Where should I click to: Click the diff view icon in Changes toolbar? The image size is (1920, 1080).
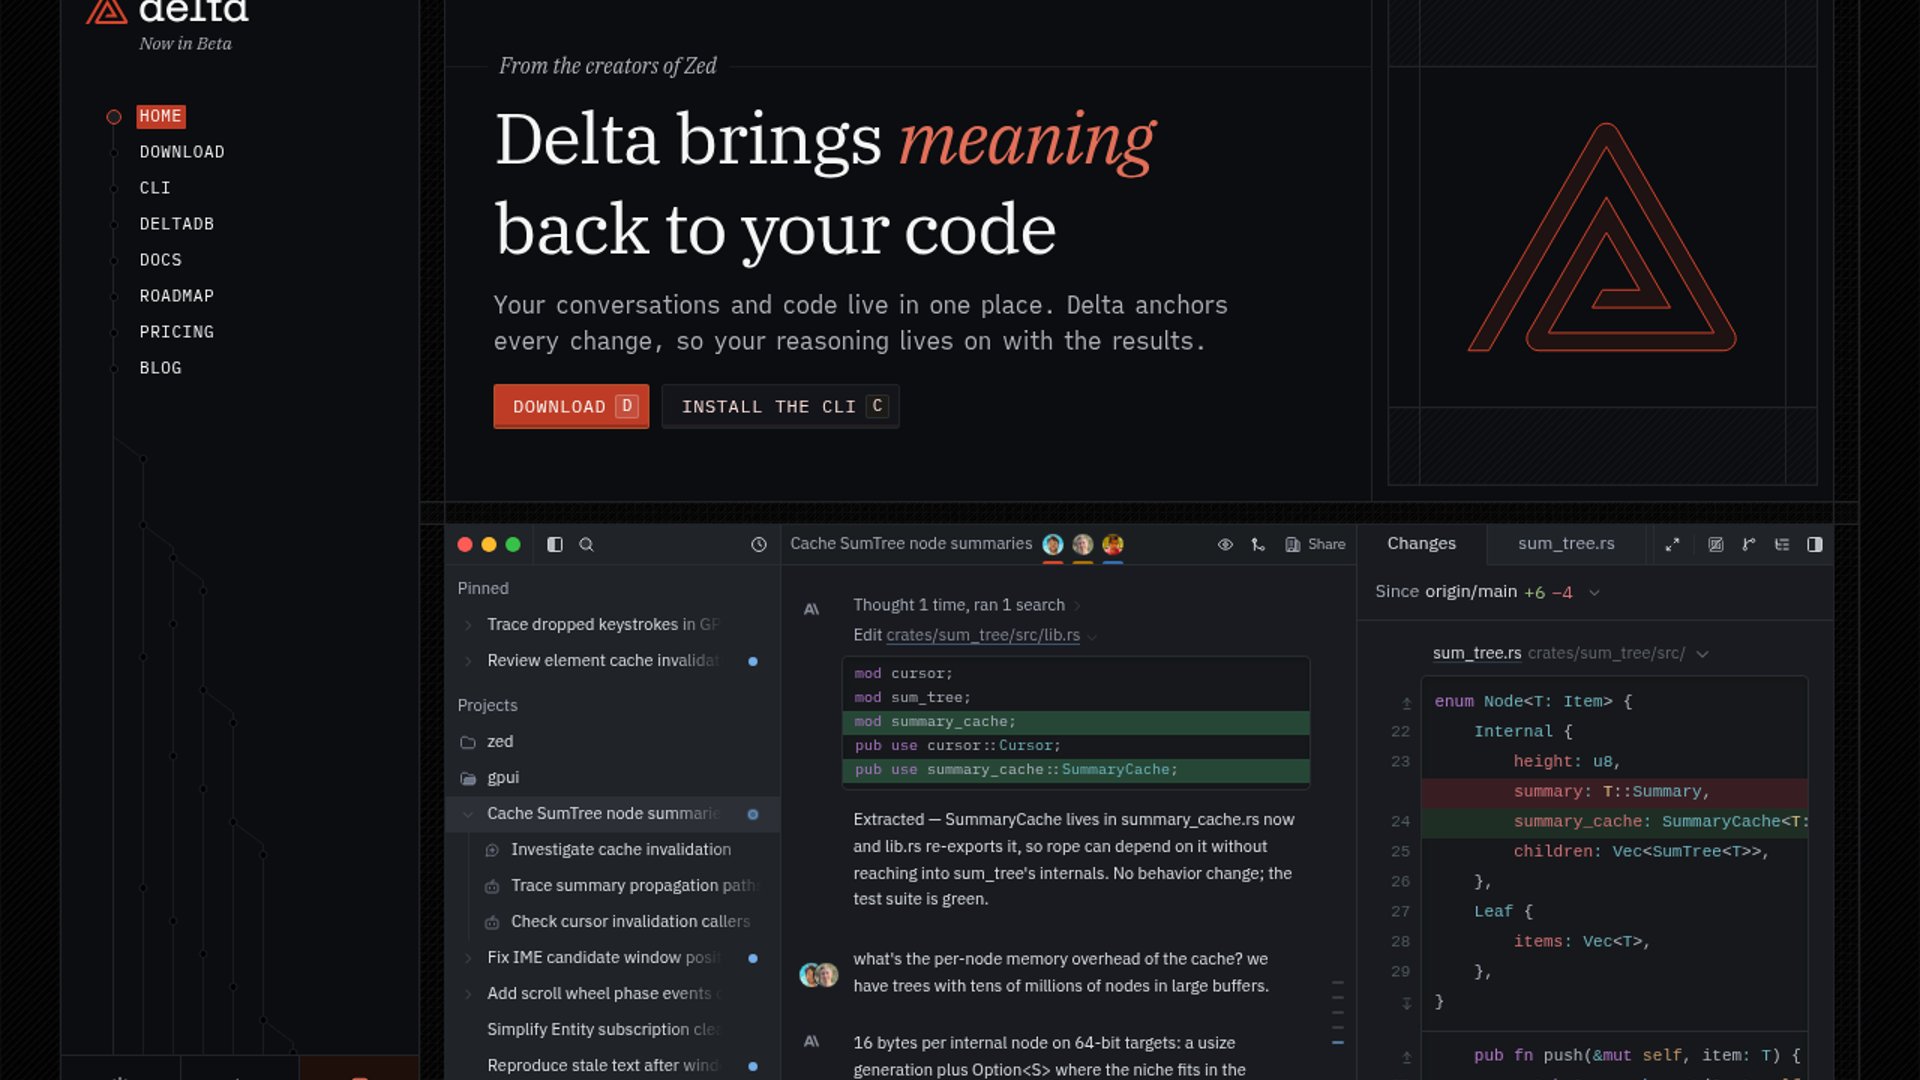(x=1716, y=544)
